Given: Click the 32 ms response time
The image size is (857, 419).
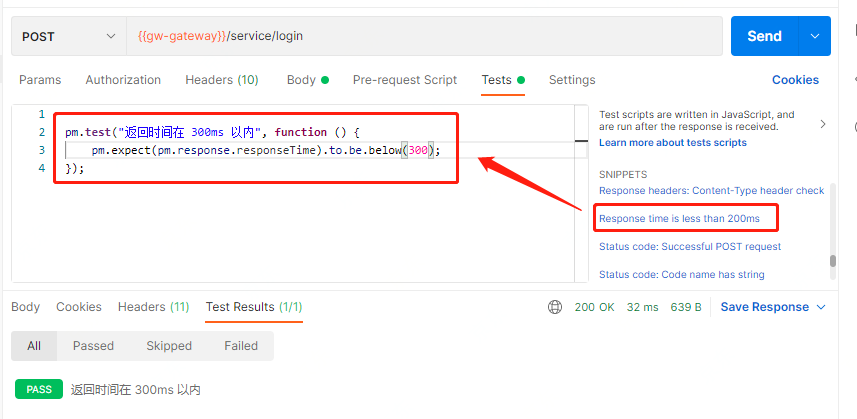Looking at the screenshot, I should pyautogui.click(x=643, y=307).
